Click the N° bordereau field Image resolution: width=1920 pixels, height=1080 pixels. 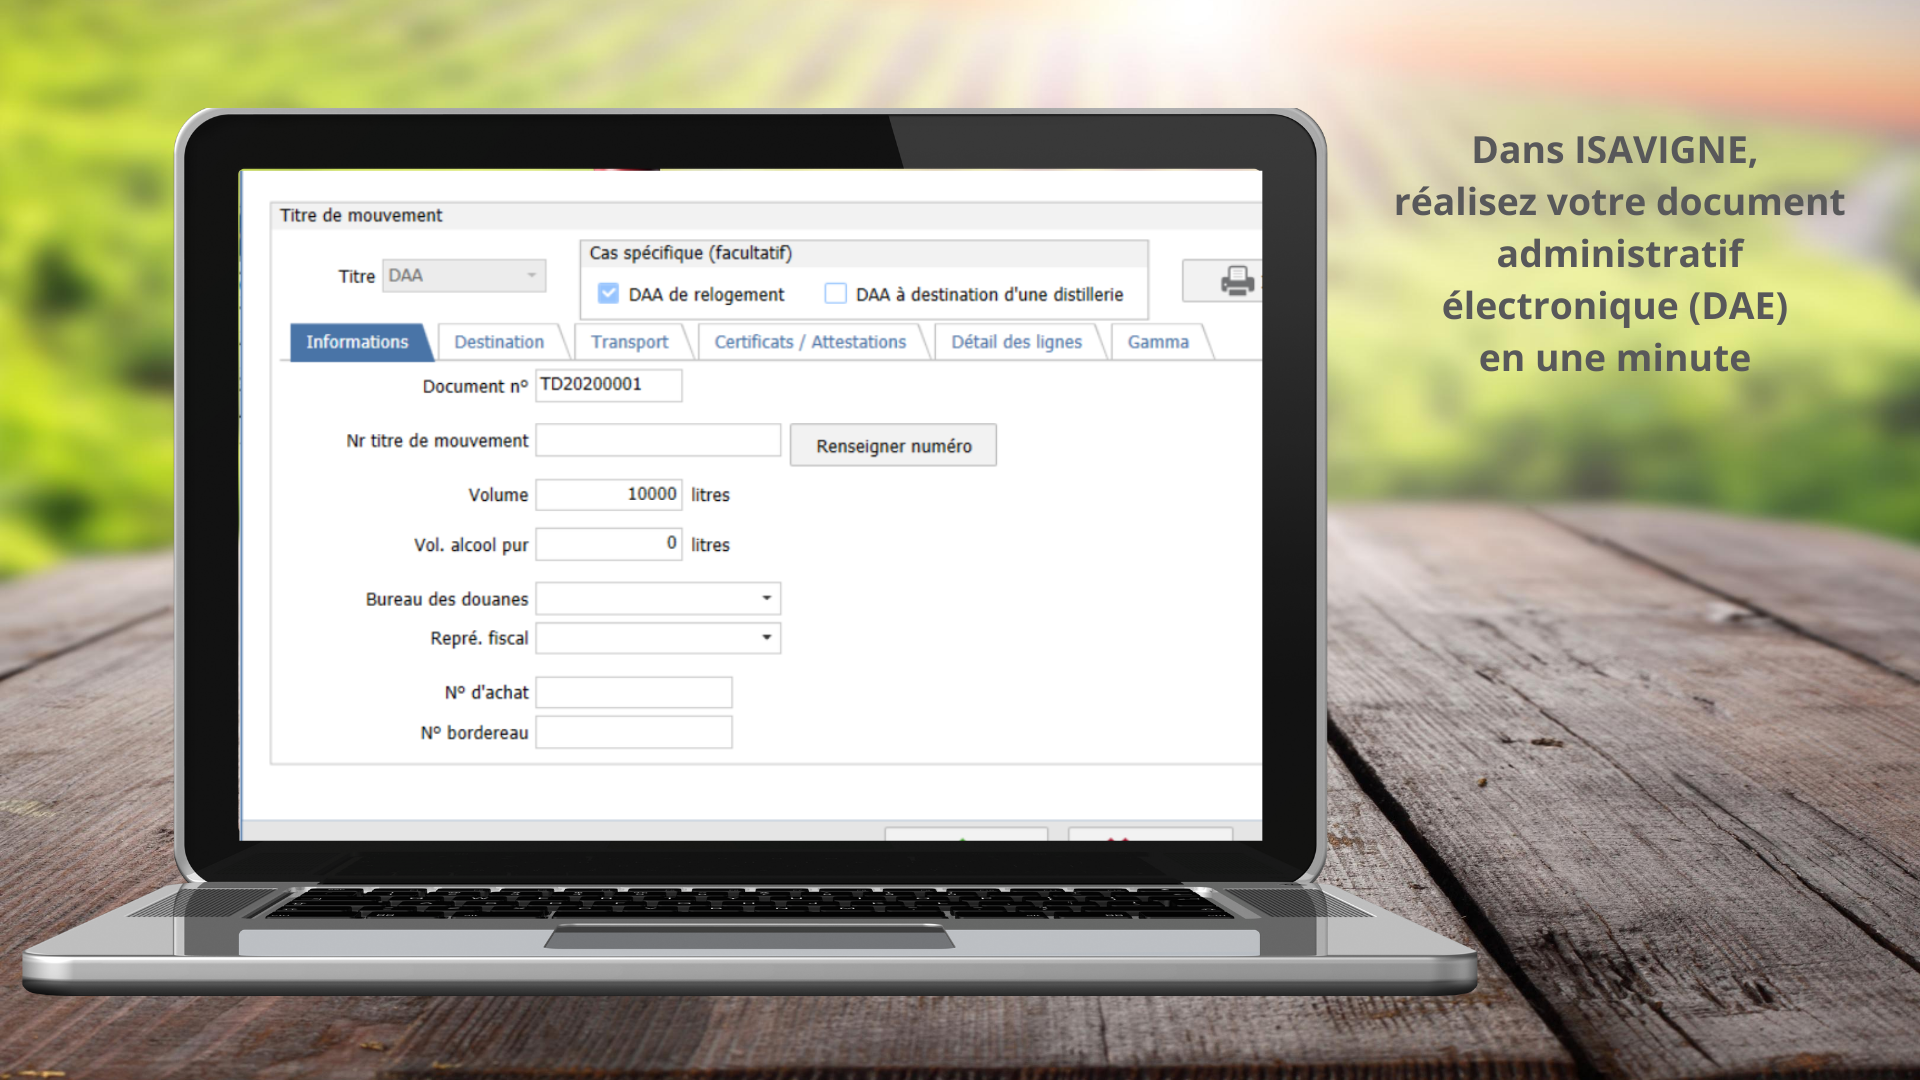(634, 732)
